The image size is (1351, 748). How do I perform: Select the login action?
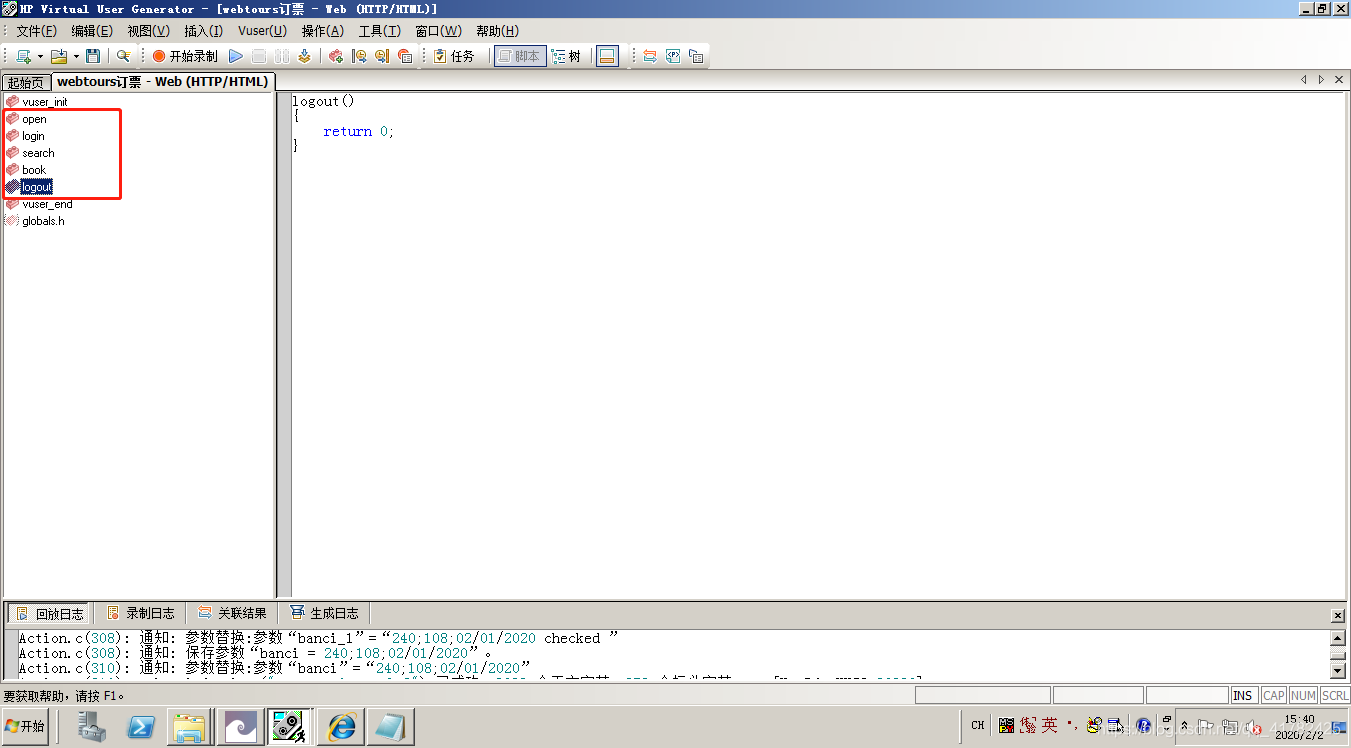[x=33, y=136]
